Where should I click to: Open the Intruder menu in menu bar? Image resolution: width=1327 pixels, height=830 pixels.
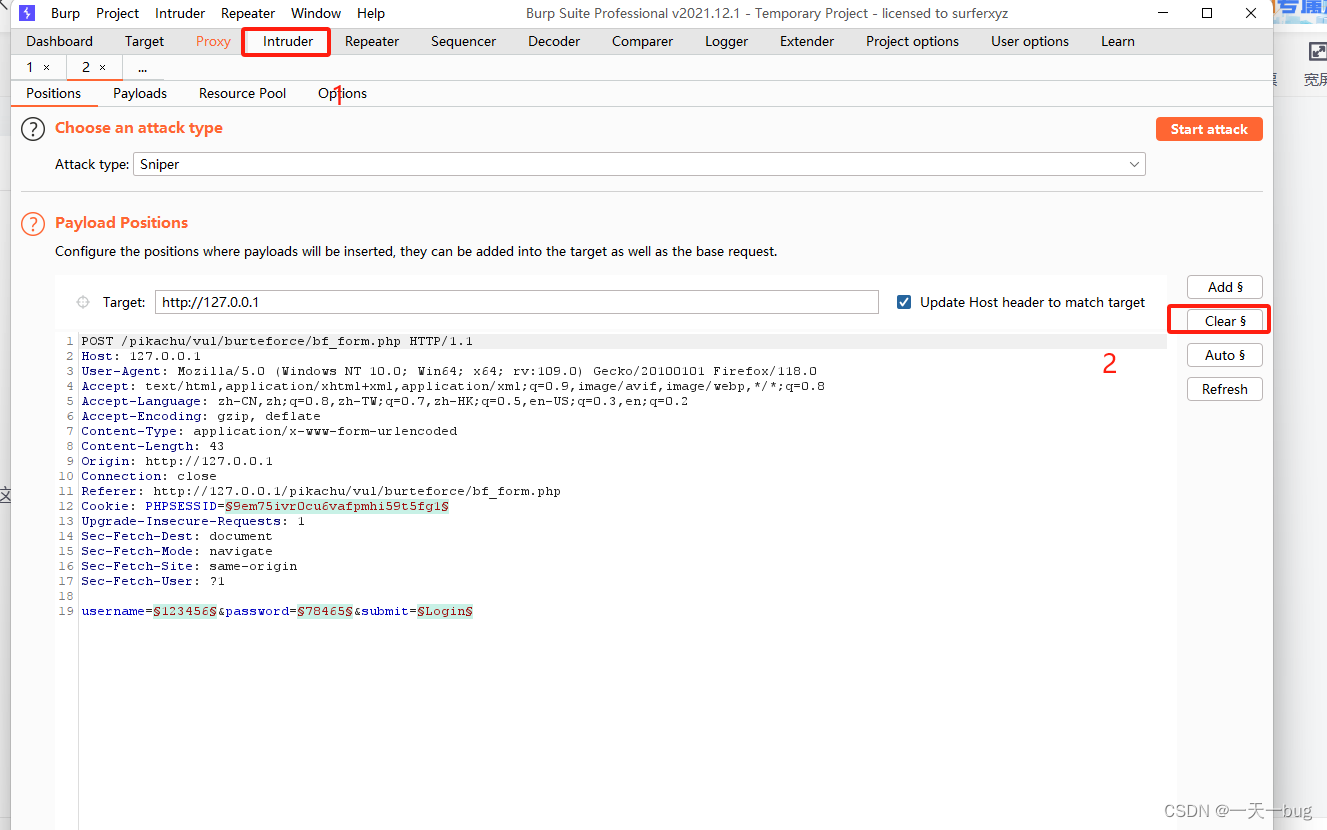click(x=180, y=13)
